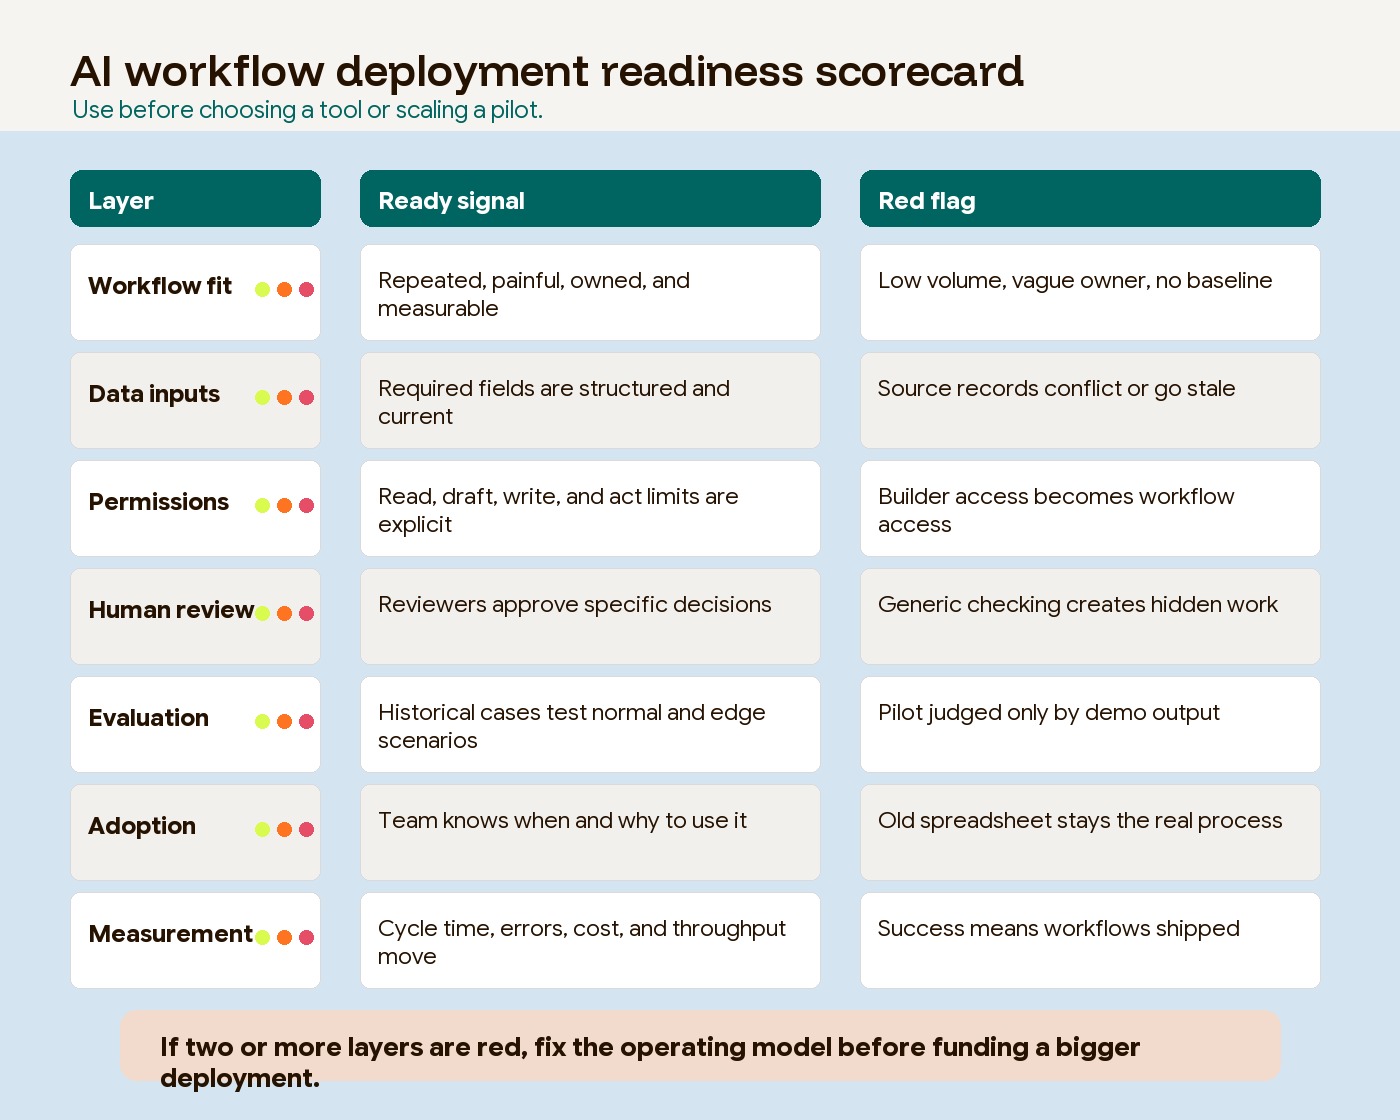Mark Permissions with the orange dot

coord(284,505)
